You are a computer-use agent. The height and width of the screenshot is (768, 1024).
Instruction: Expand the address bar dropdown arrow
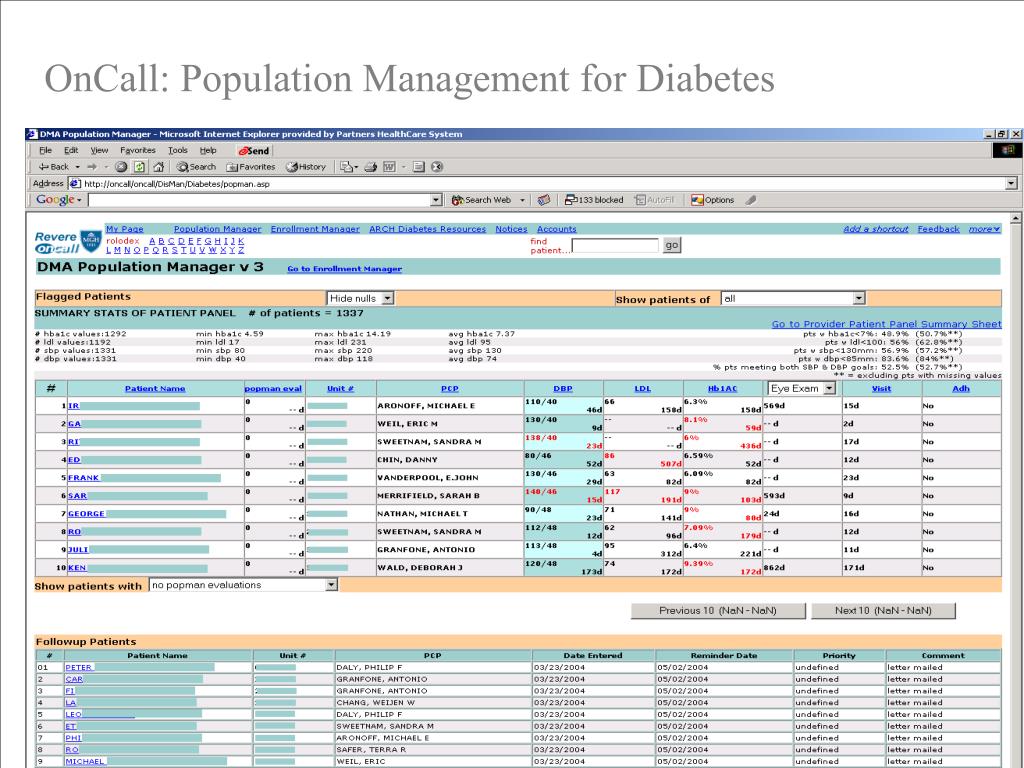(1012, 184)
